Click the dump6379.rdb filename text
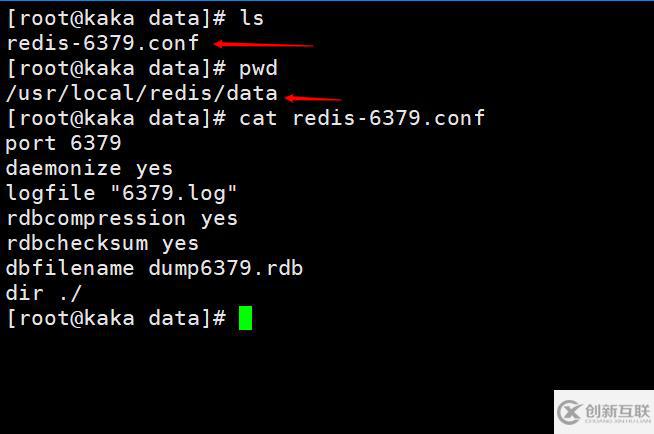Image resolution: width=654 pixels, height=434 pixels. pyautogui.click(x=226, y=268)
